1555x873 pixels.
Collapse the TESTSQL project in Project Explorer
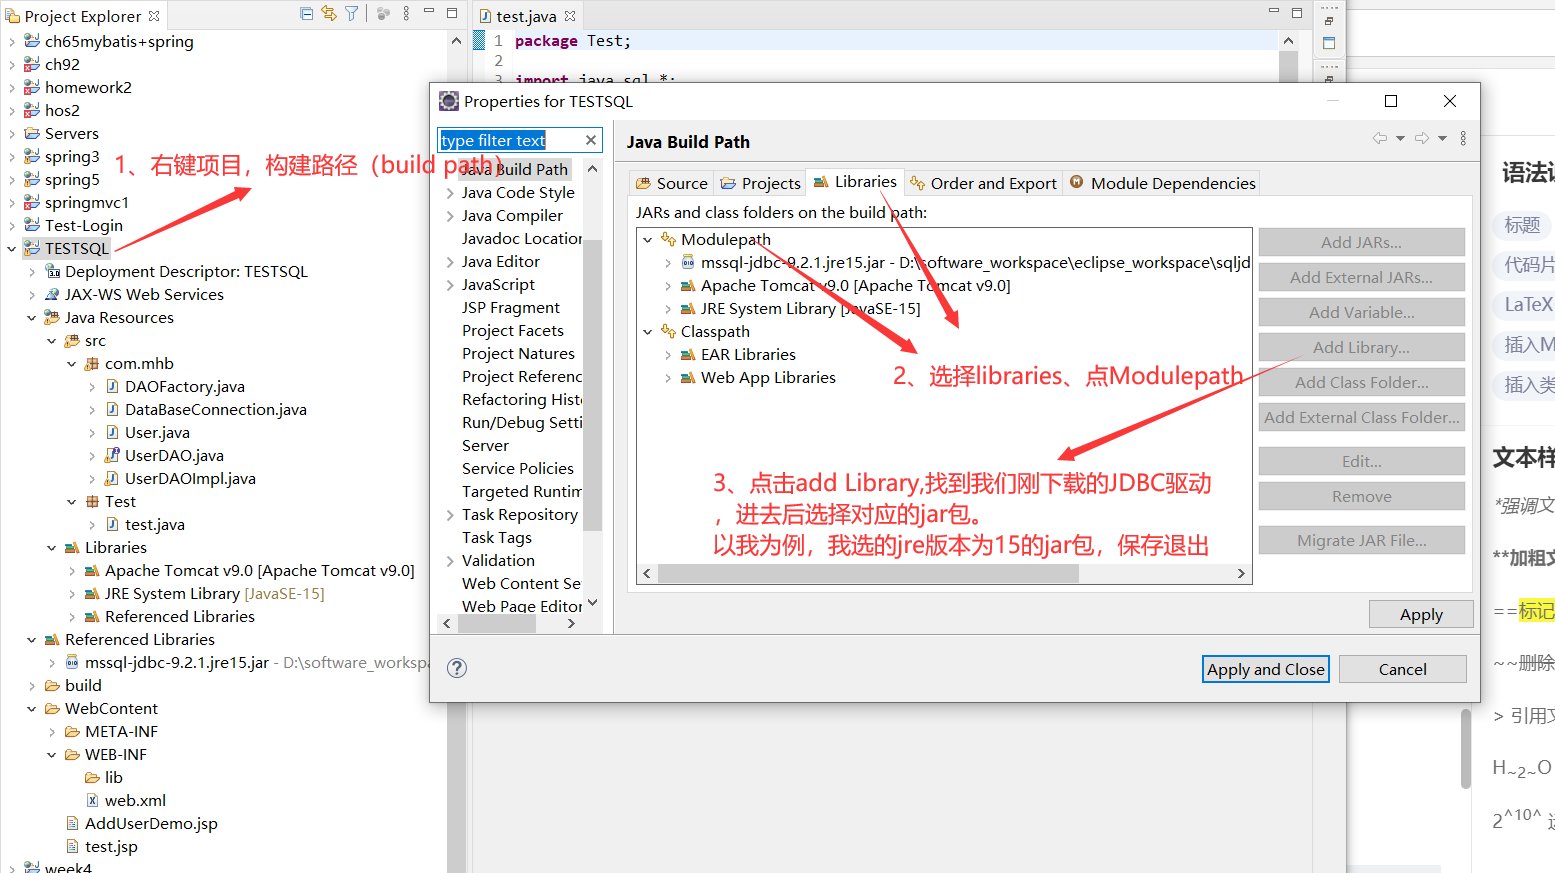click(11, 249)
